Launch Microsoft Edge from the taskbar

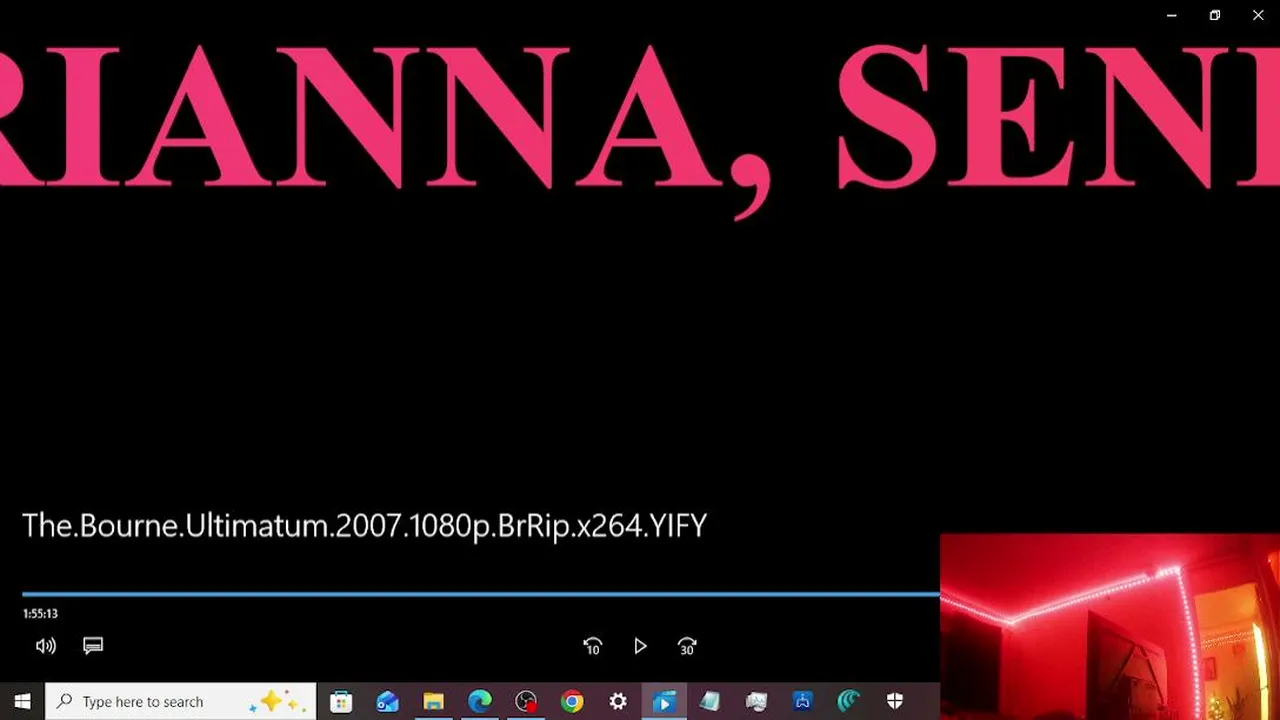480,701
